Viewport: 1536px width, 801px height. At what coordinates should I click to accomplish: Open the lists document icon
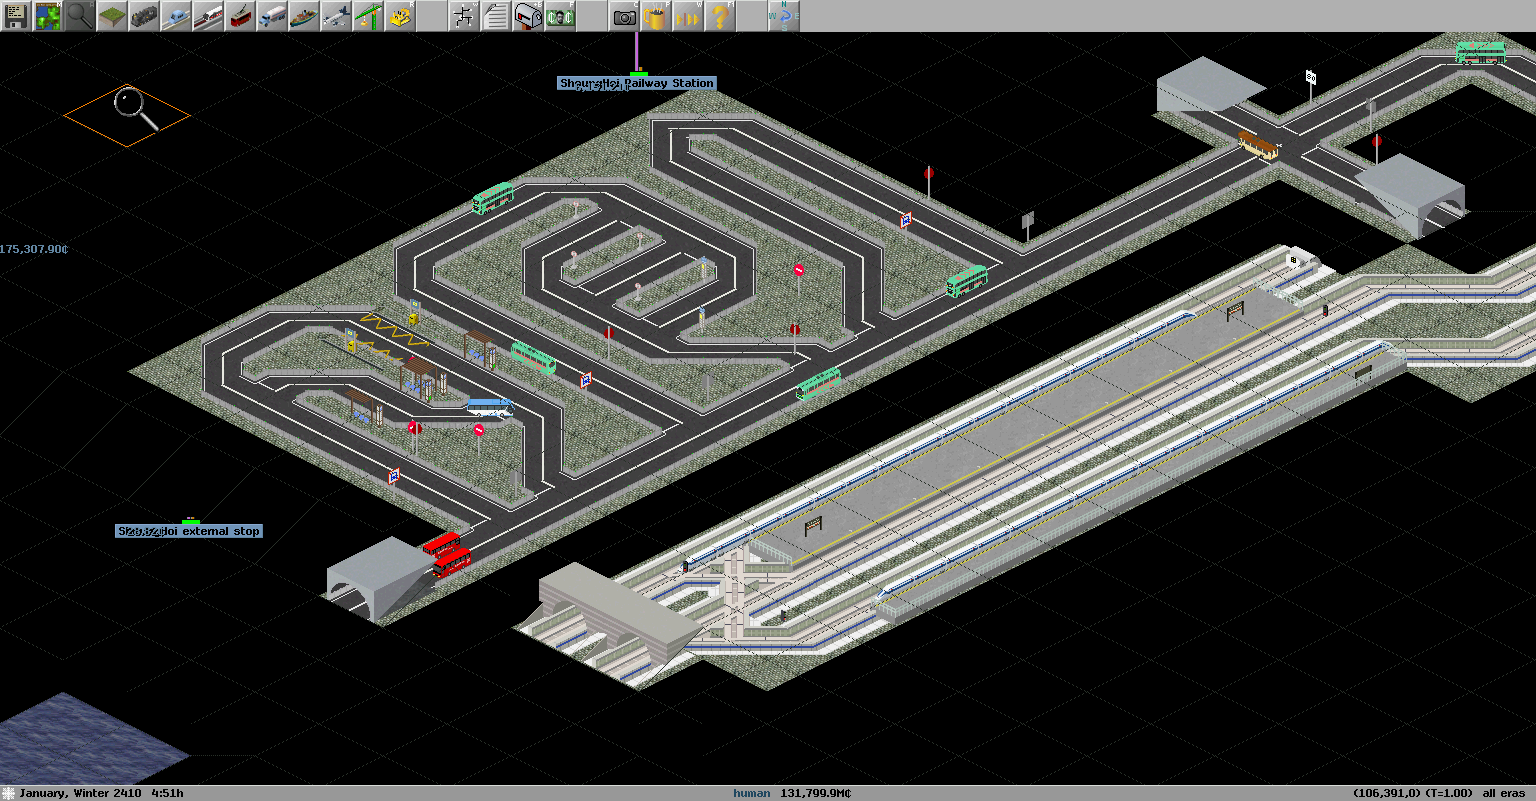[x=496, y=16]
